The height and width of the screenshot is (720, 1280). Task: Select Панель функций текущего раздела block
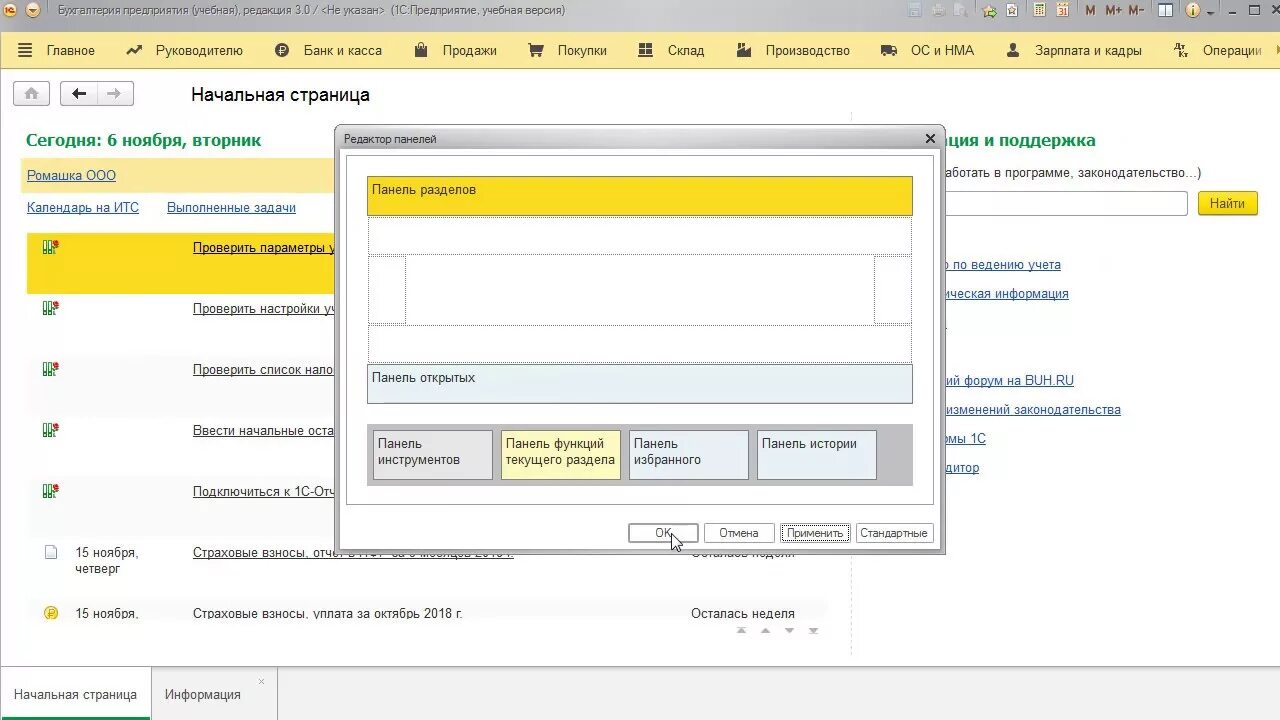(x=561, y=455)
